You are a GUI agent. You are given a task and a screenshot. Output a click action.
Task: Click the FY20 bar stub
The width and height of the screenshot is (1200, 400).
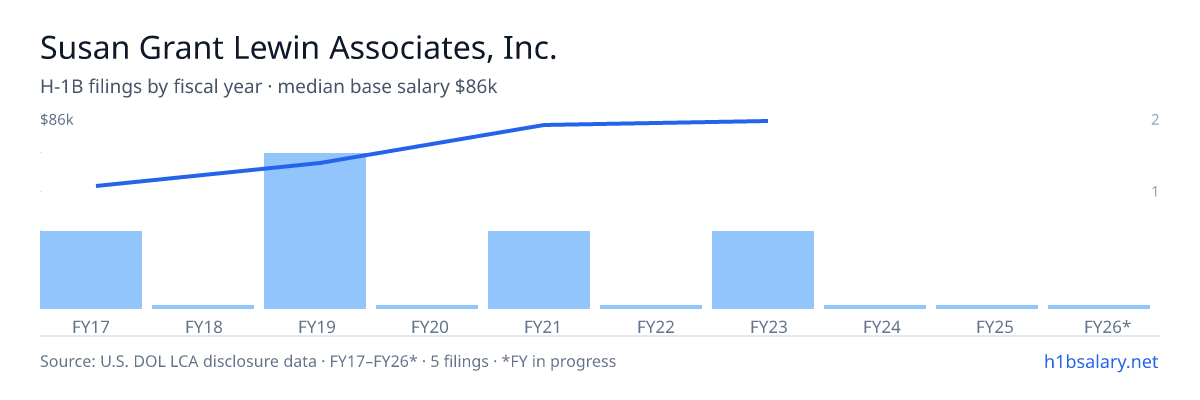(x=427, y=307)
